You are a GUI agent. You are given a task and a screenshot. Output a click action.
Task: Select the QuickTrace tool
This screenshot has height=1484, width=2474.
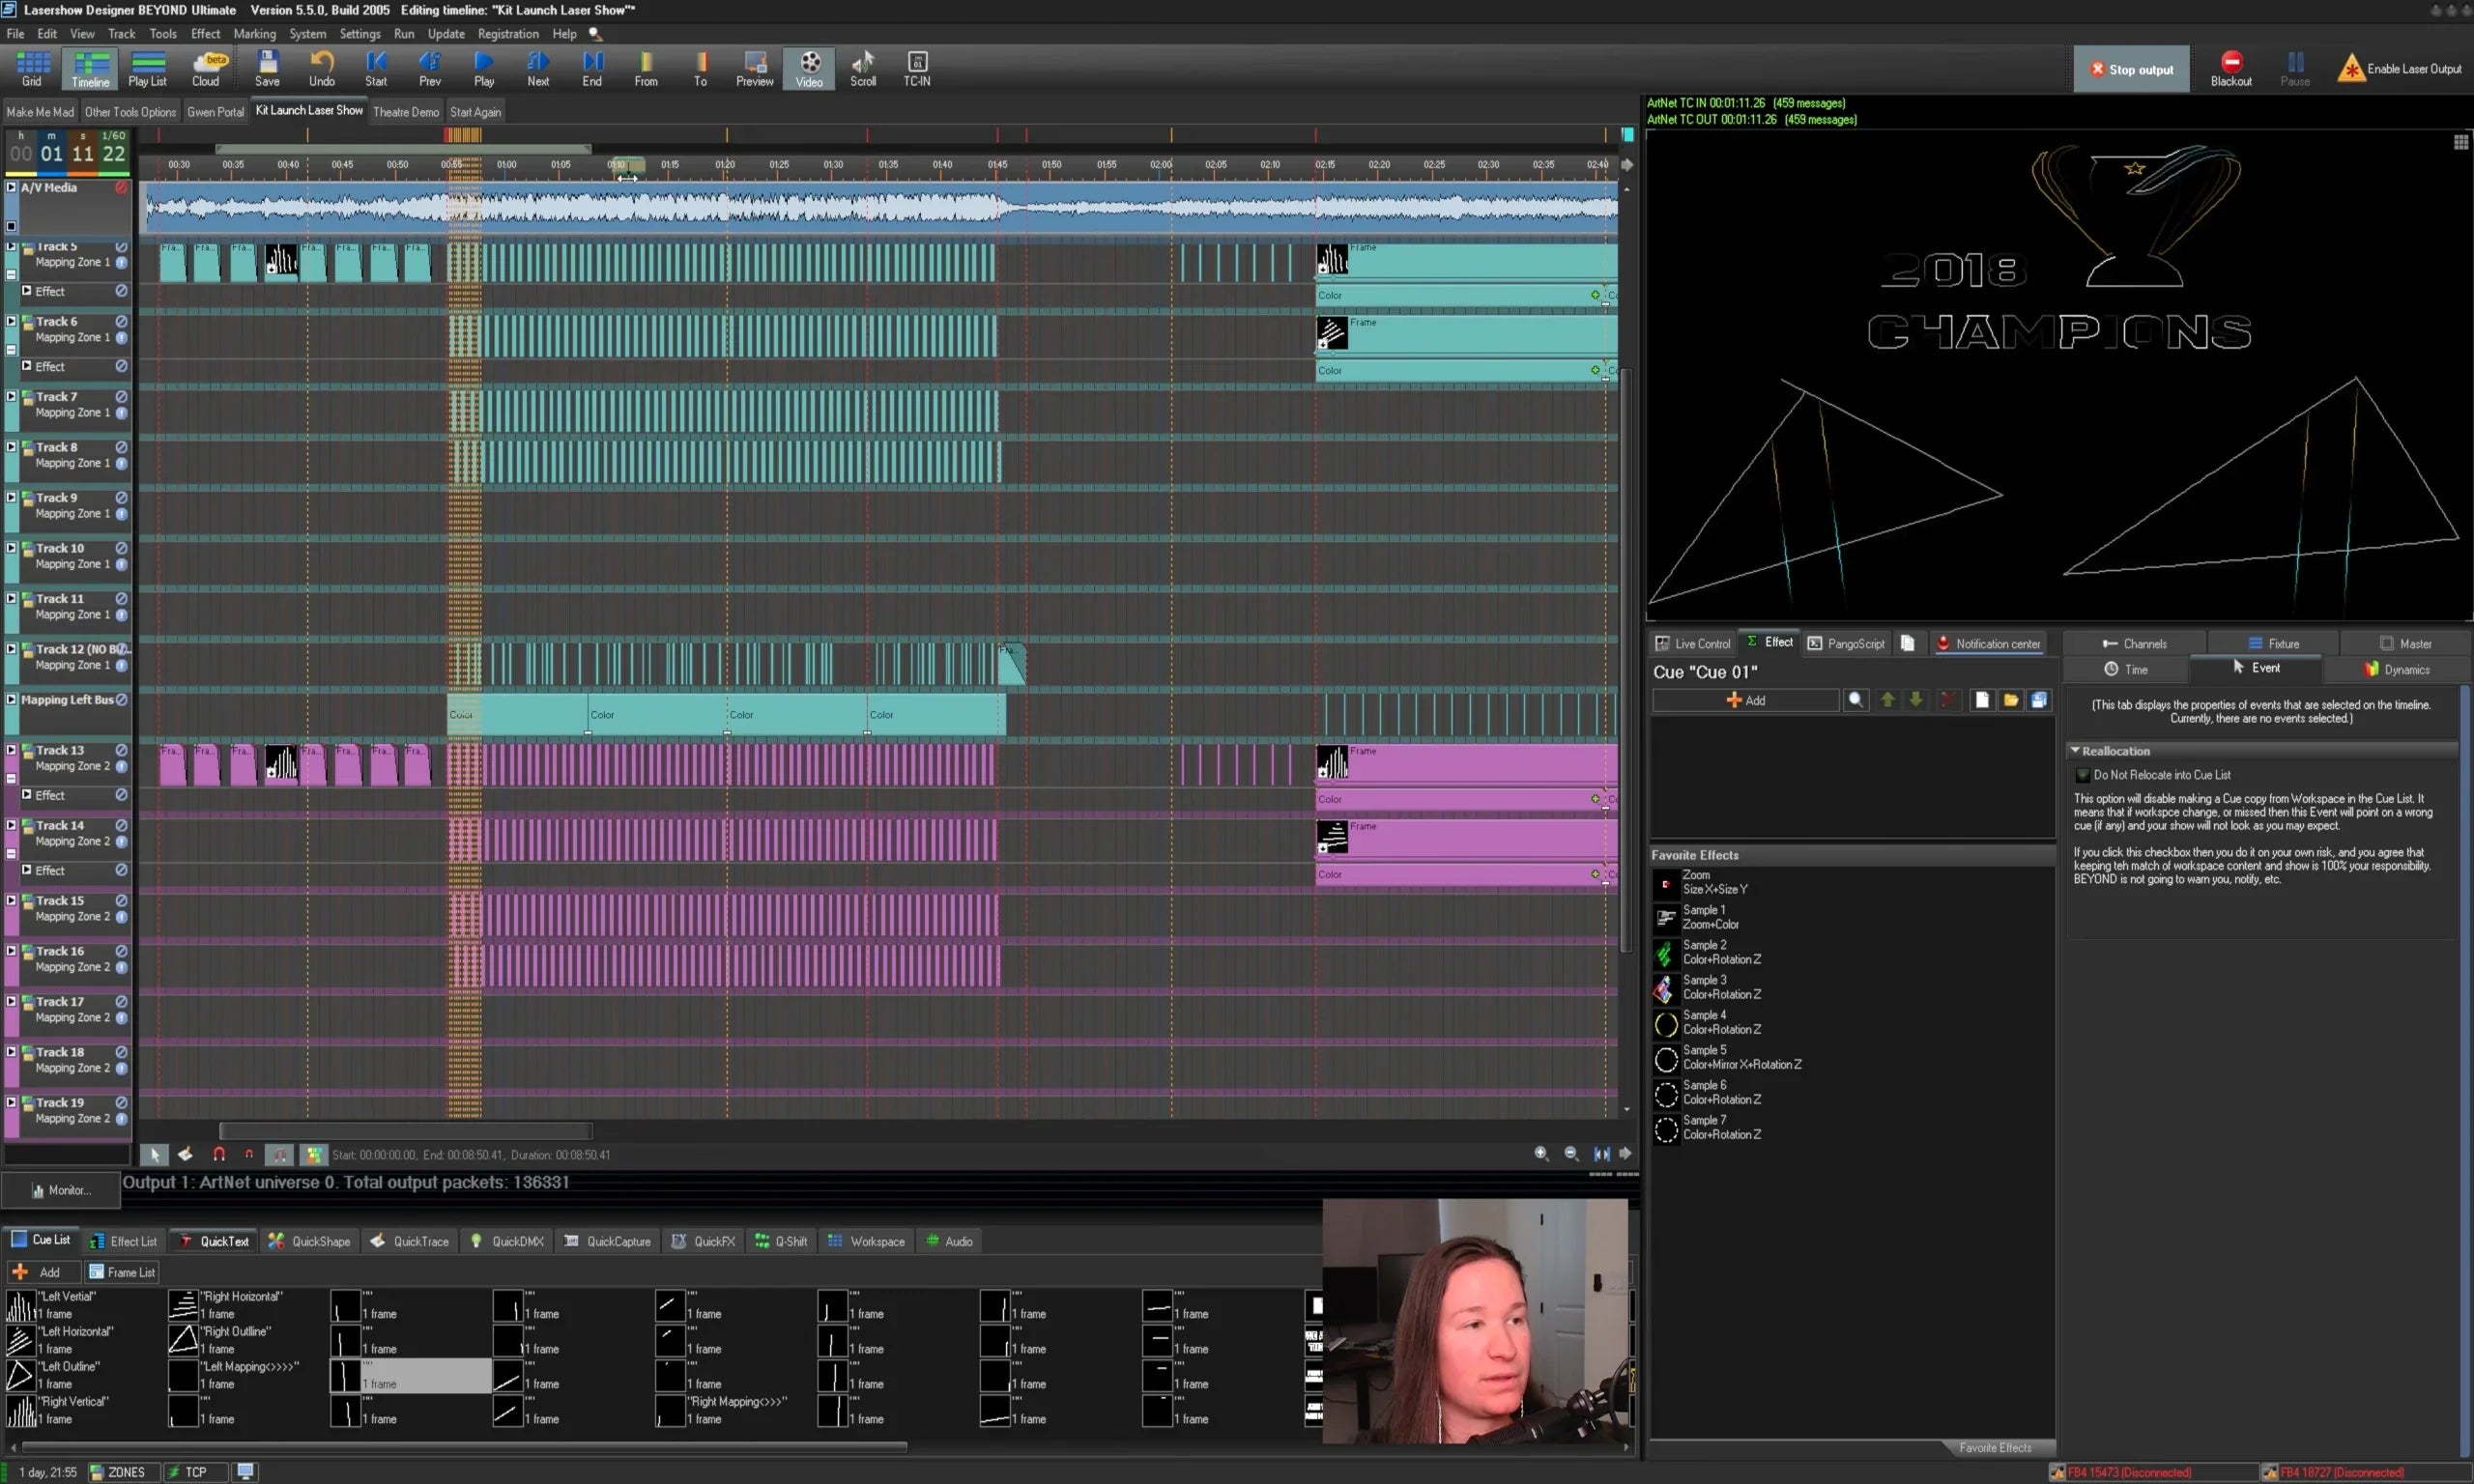coord(408,1240)
